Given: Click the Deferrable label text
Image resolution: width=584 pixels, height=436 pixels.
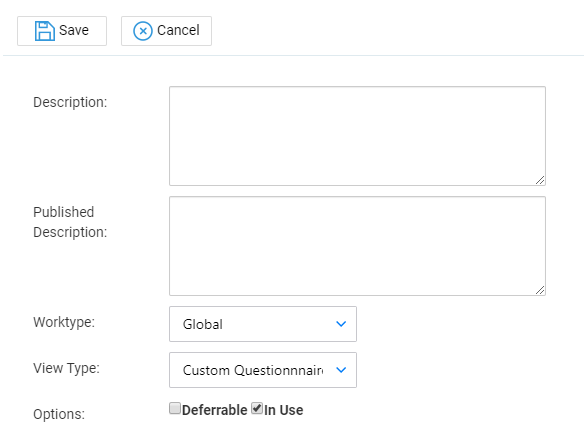Looking at the screenshot, I should tap(215, 410).
